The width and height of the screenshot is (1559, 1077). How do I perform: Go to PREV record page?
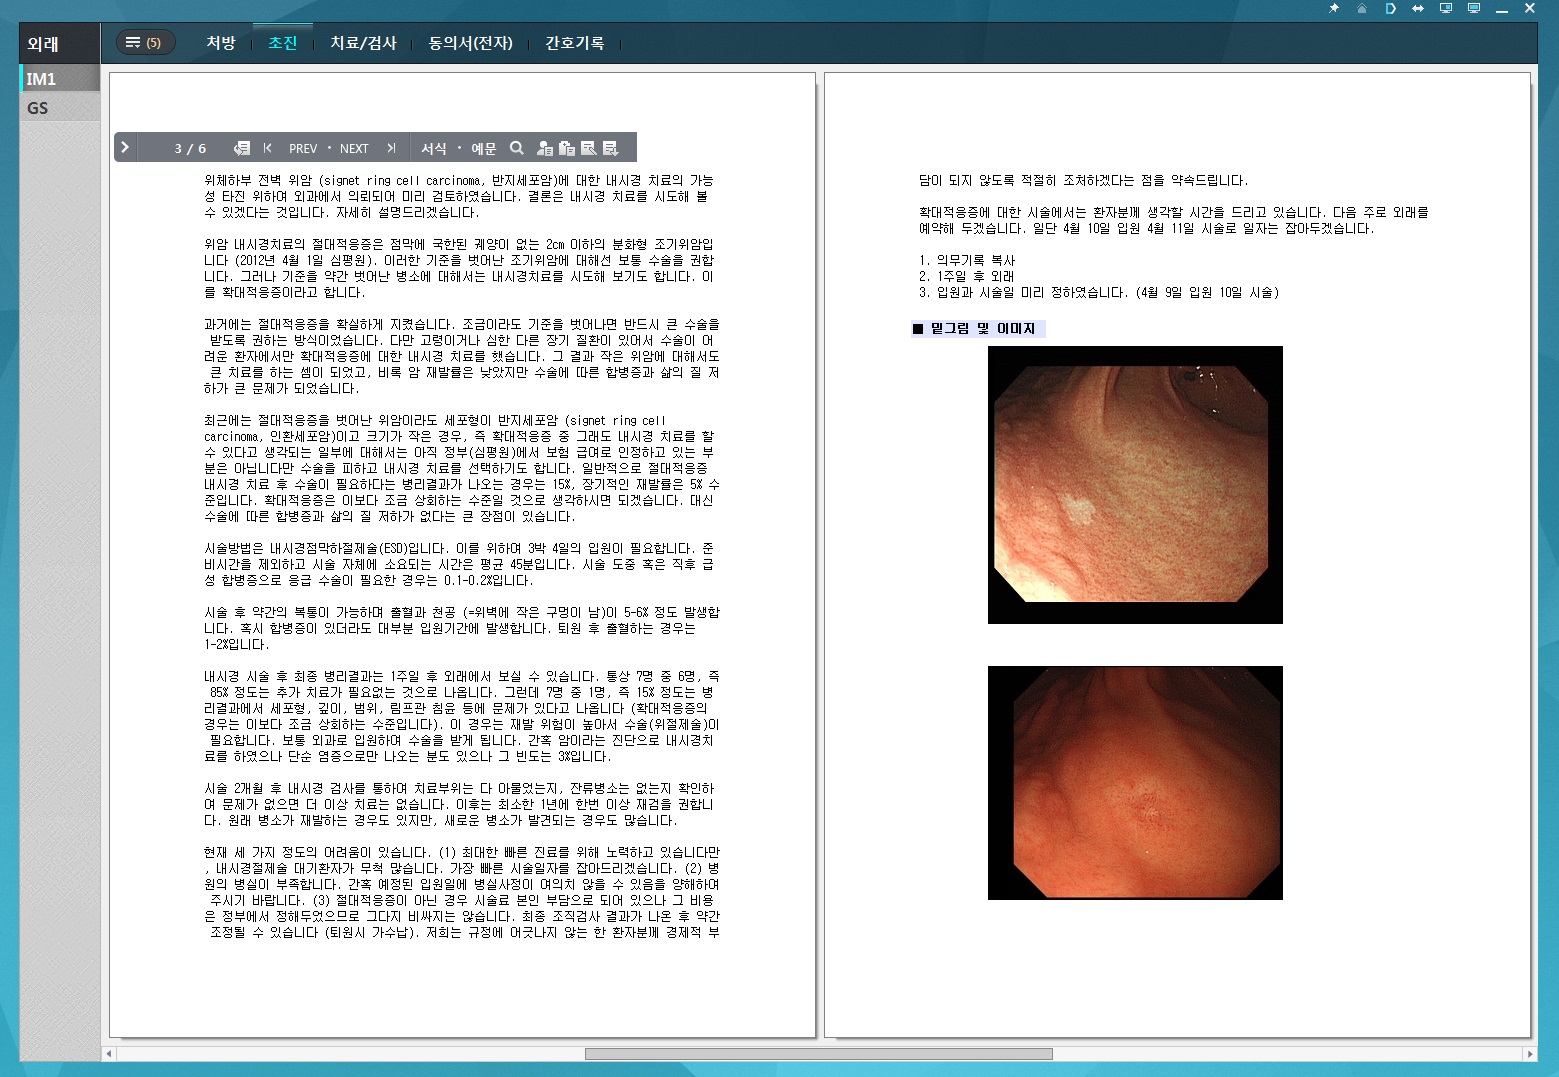click(303, 148)
